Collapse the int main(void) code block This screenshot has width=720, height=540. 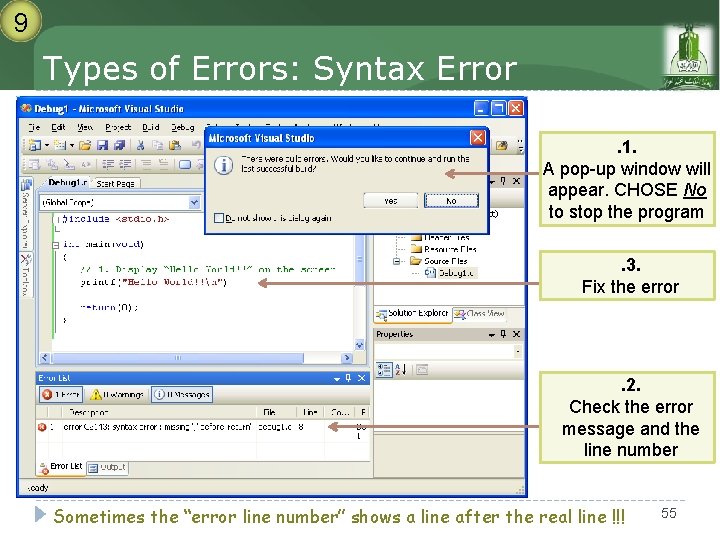tap(56, 245)
